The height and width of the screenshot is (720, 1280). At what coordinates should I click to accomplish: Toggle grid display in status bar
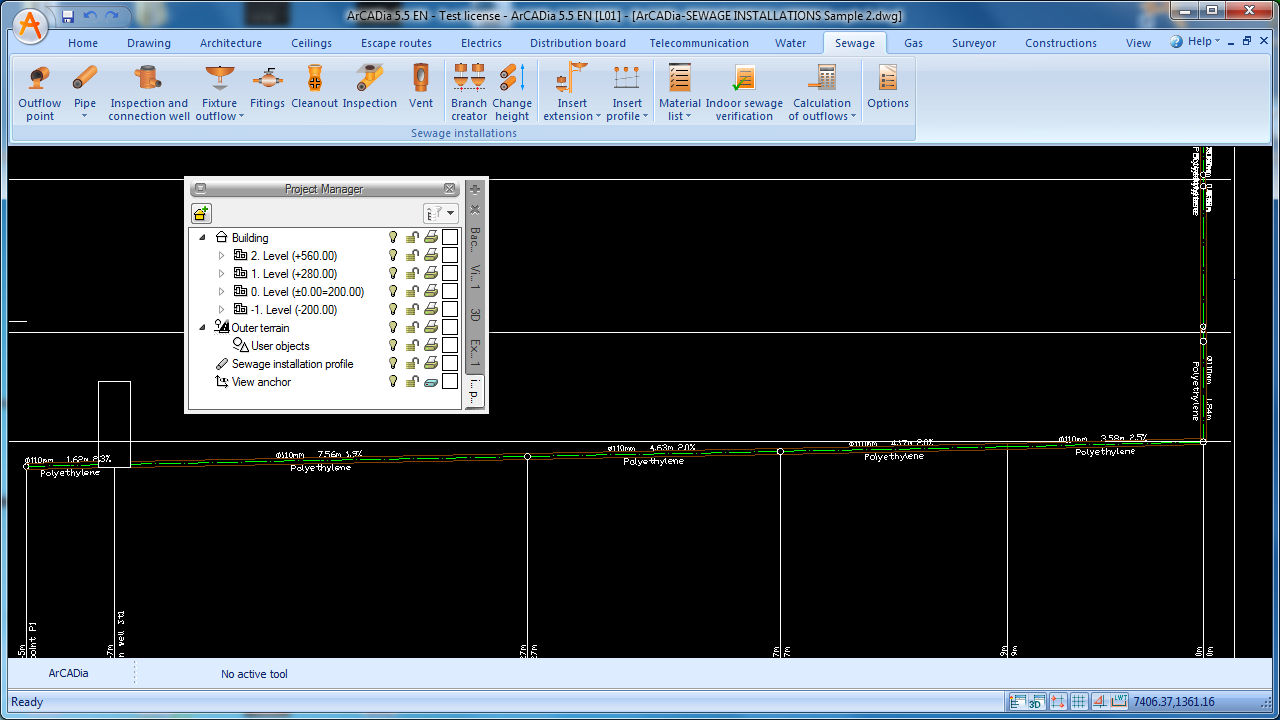tap(1078, 702)
